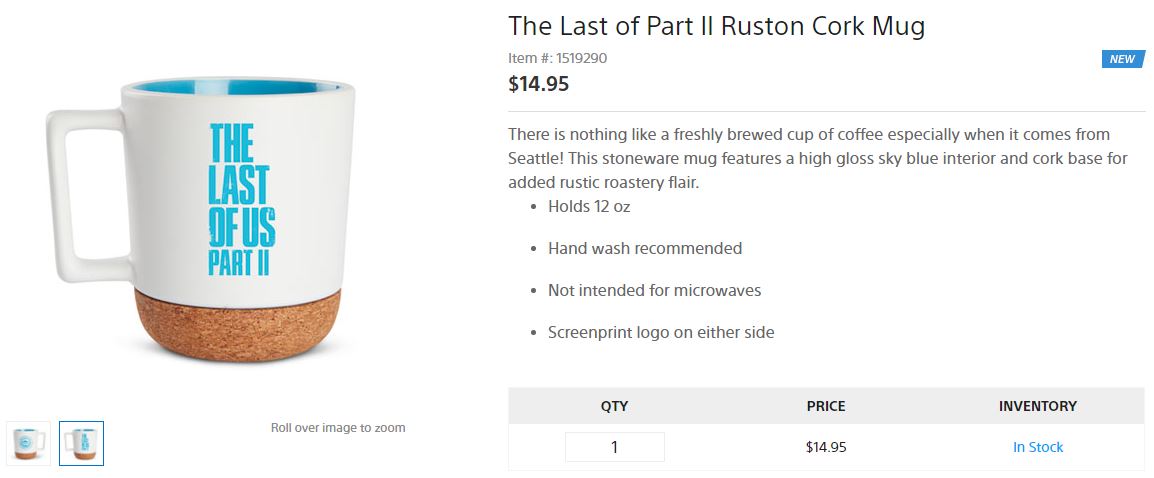Select the second mug thumbnail with blue border
The image size is (1154, 478).
coord(81,443)
